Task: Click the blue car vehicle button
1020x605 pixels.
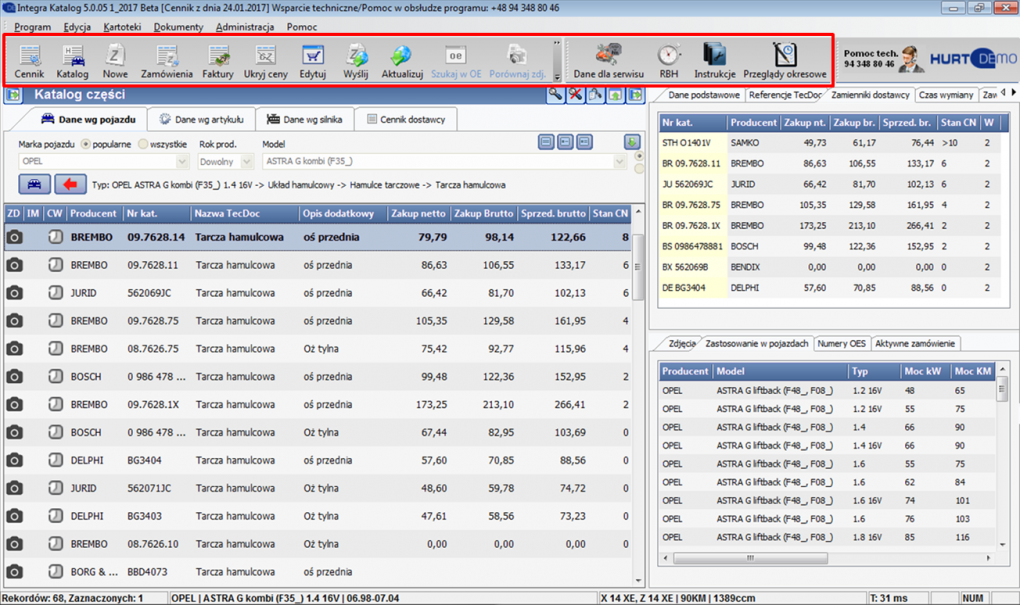Action: (x=34, y=185)
